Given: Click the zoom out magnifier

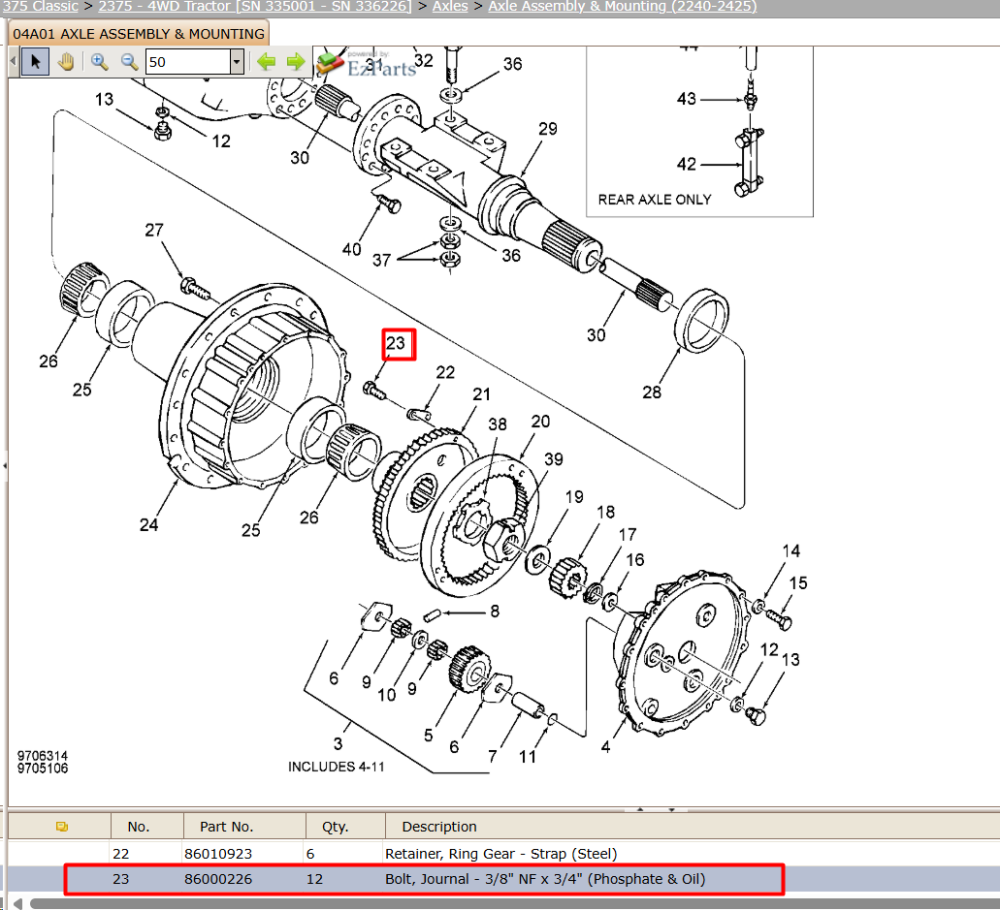Looking at the screenshot, I should [x=129, y=62].
